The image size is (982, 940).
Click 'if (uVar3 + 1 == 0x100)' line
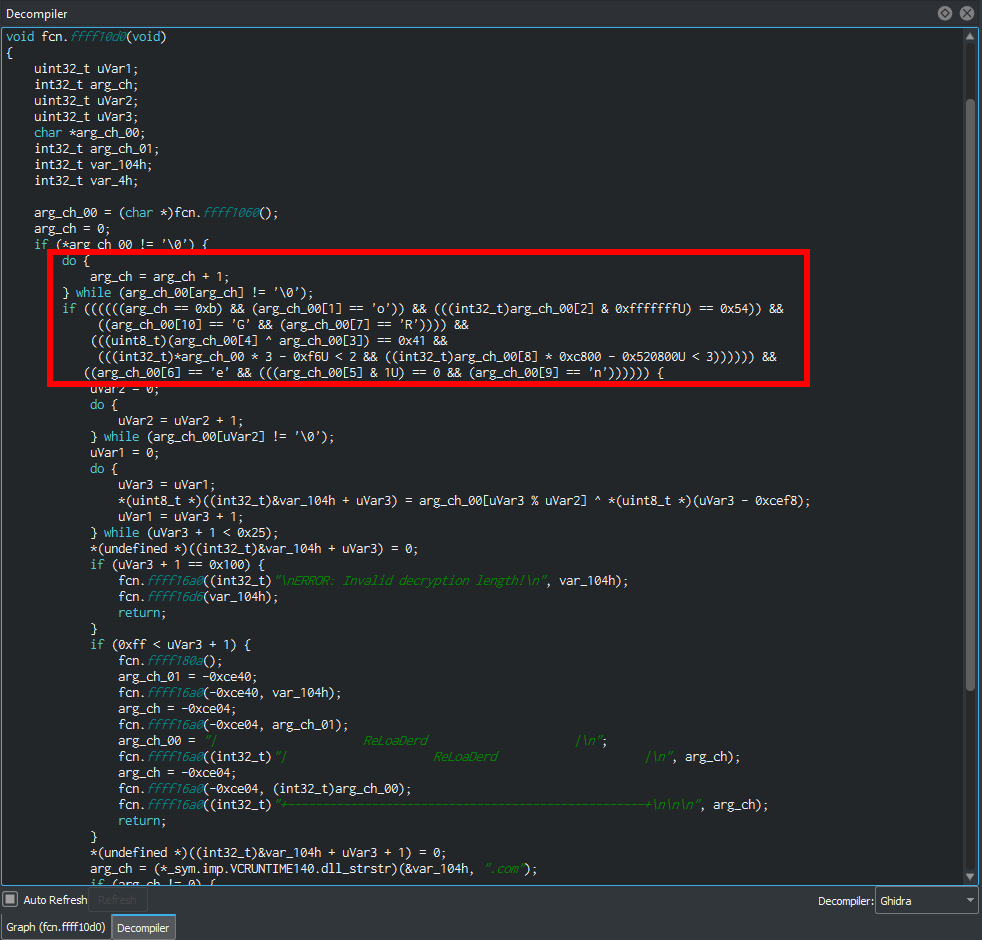pos(177,564)
